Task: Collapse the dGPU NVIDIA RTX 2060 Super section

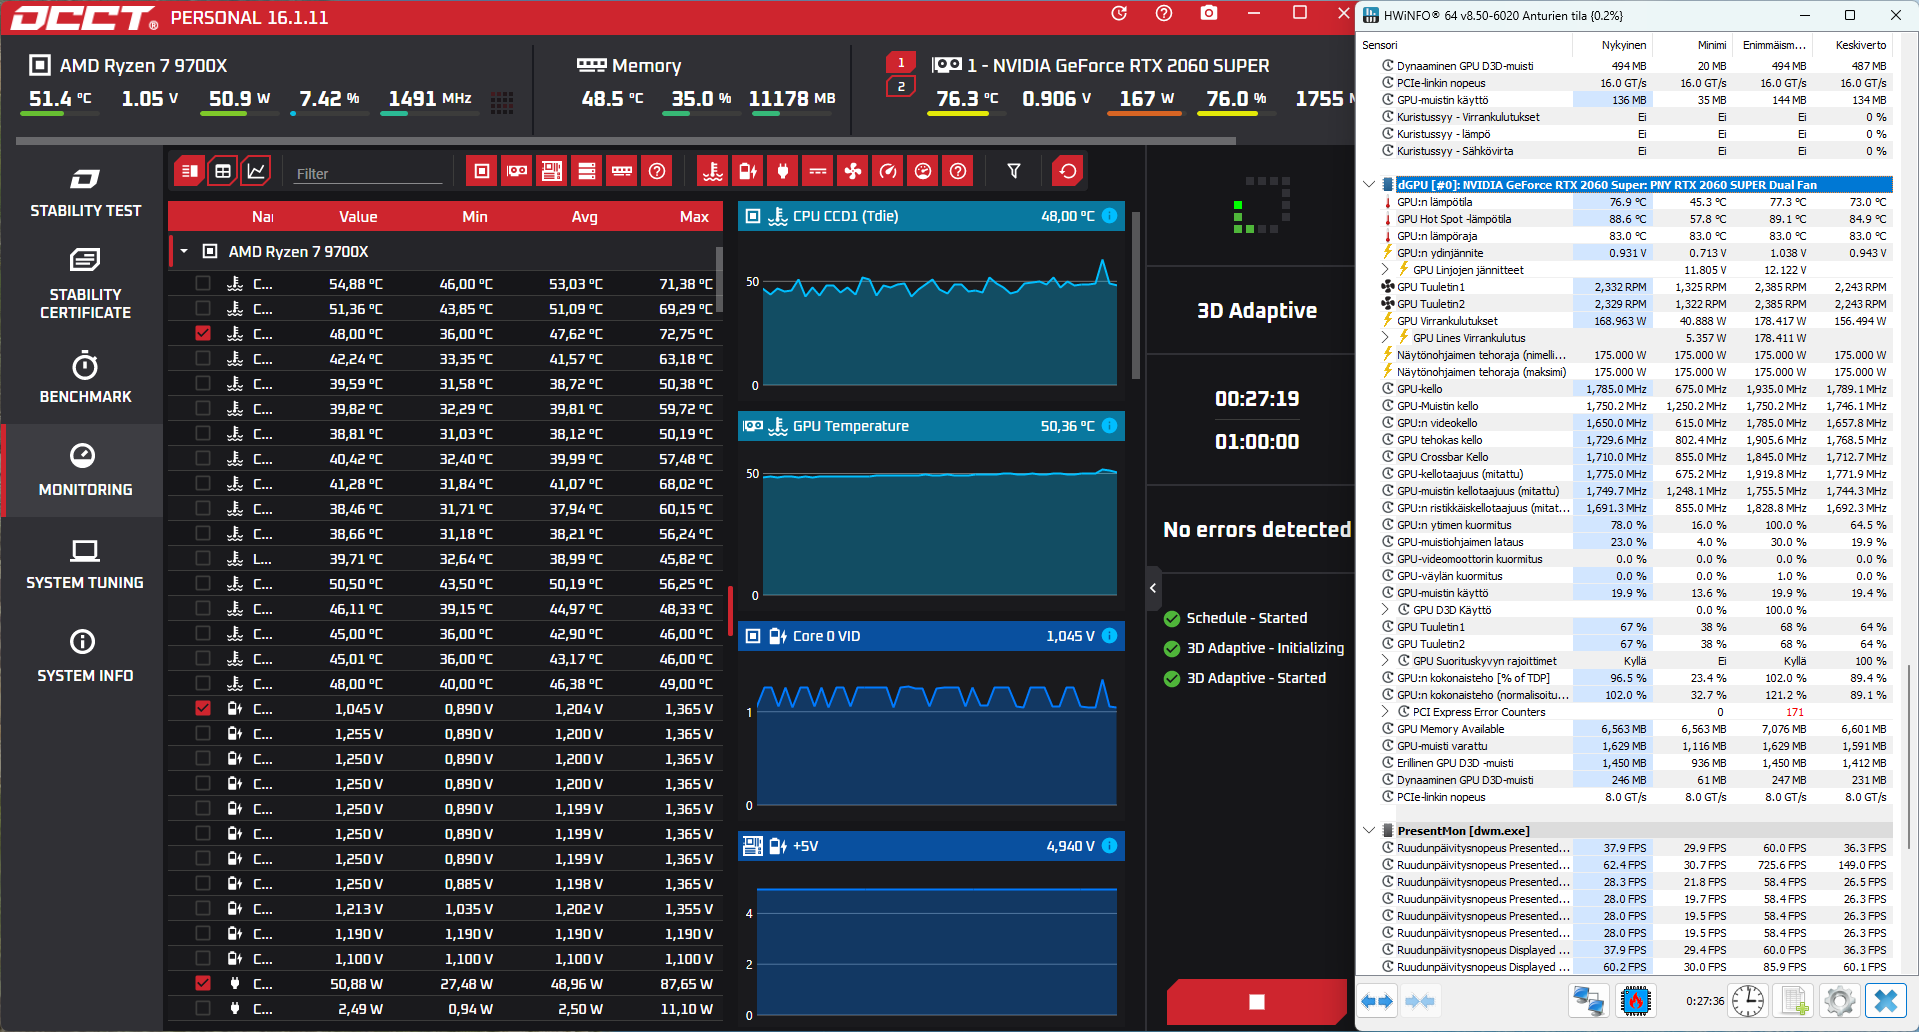Action: 1368,184
